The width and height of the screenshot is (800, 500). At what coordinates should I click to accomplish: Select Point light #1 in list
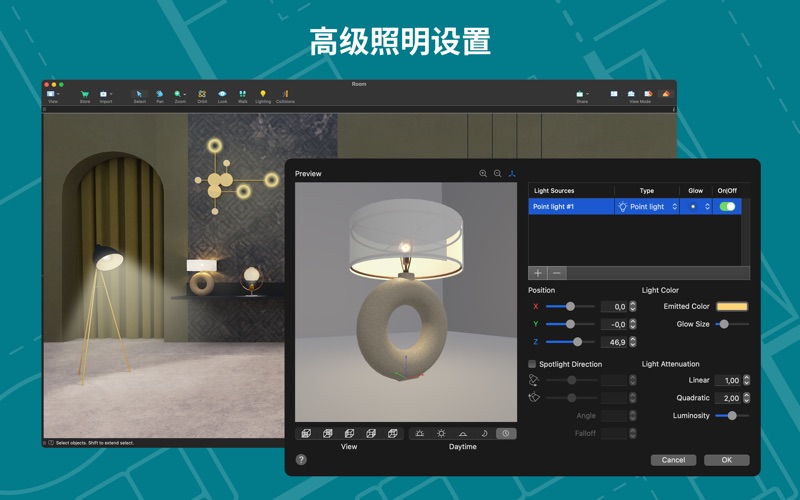coord(568,207)
